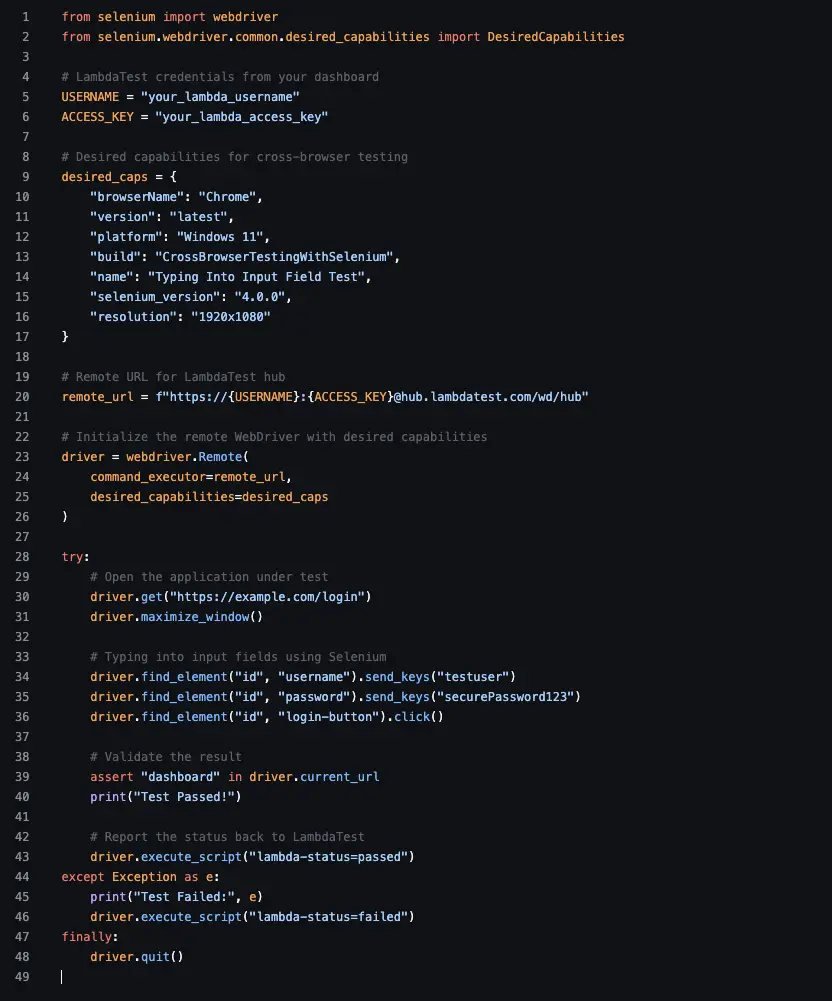Click the "lambda-status=passed" string

[328, 857]
